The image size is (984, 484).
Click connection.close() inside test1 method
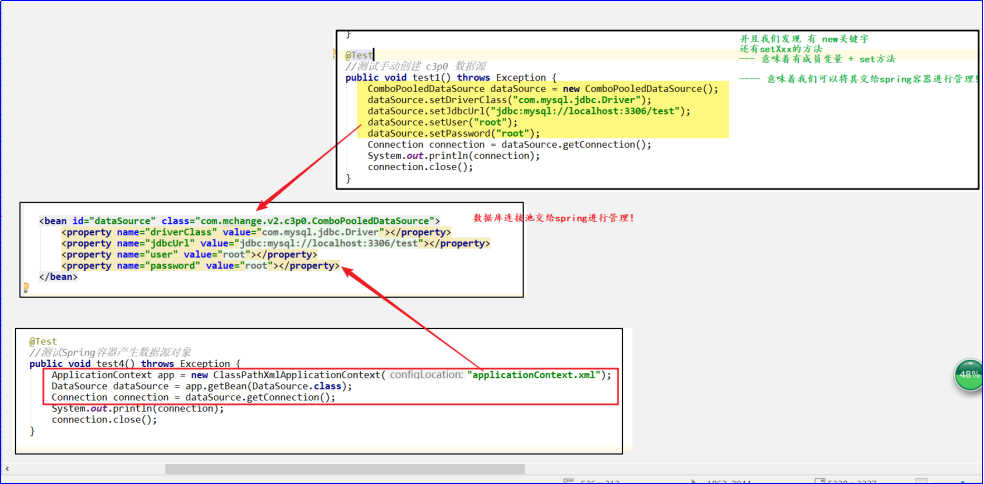pyautogui.click(x=420, y=167)
